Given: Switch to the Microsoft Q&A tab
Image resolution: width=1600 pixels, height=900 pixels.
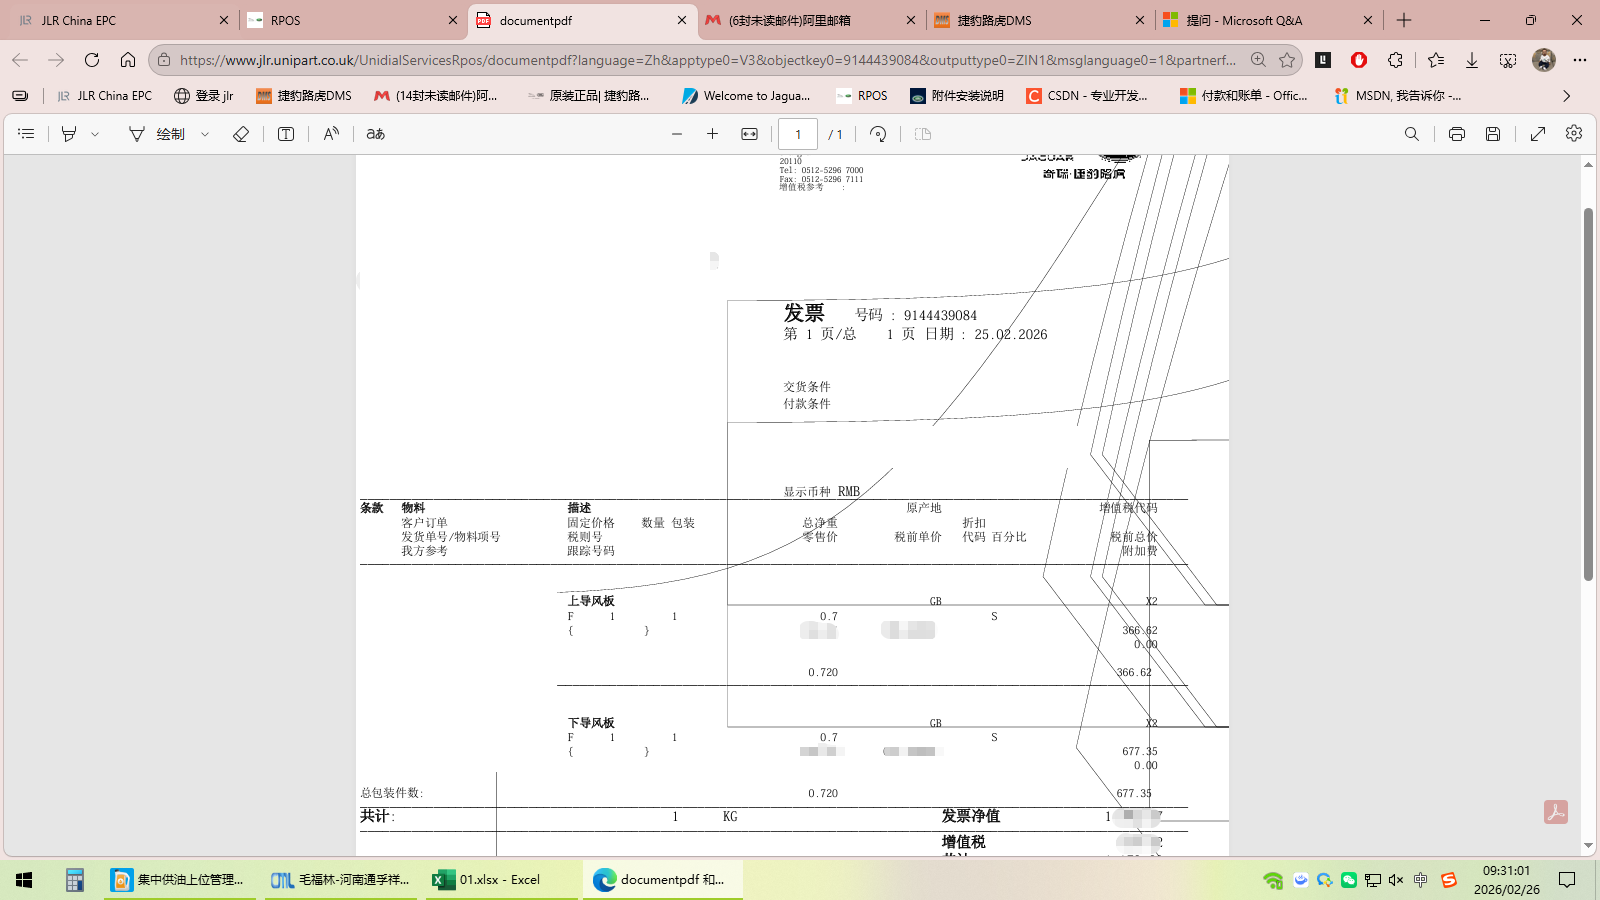Looking at the screenshot, I should tap(1269, 20).
